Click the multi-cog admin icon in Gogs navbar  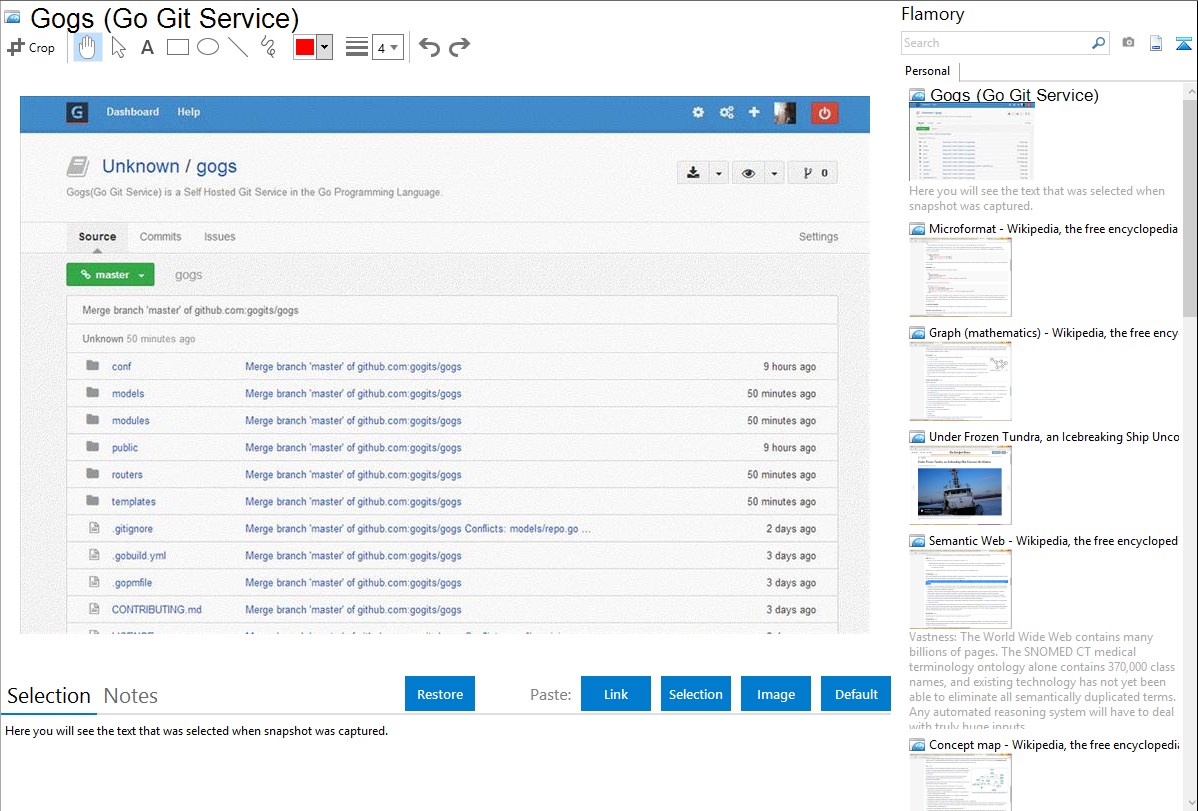727,112
